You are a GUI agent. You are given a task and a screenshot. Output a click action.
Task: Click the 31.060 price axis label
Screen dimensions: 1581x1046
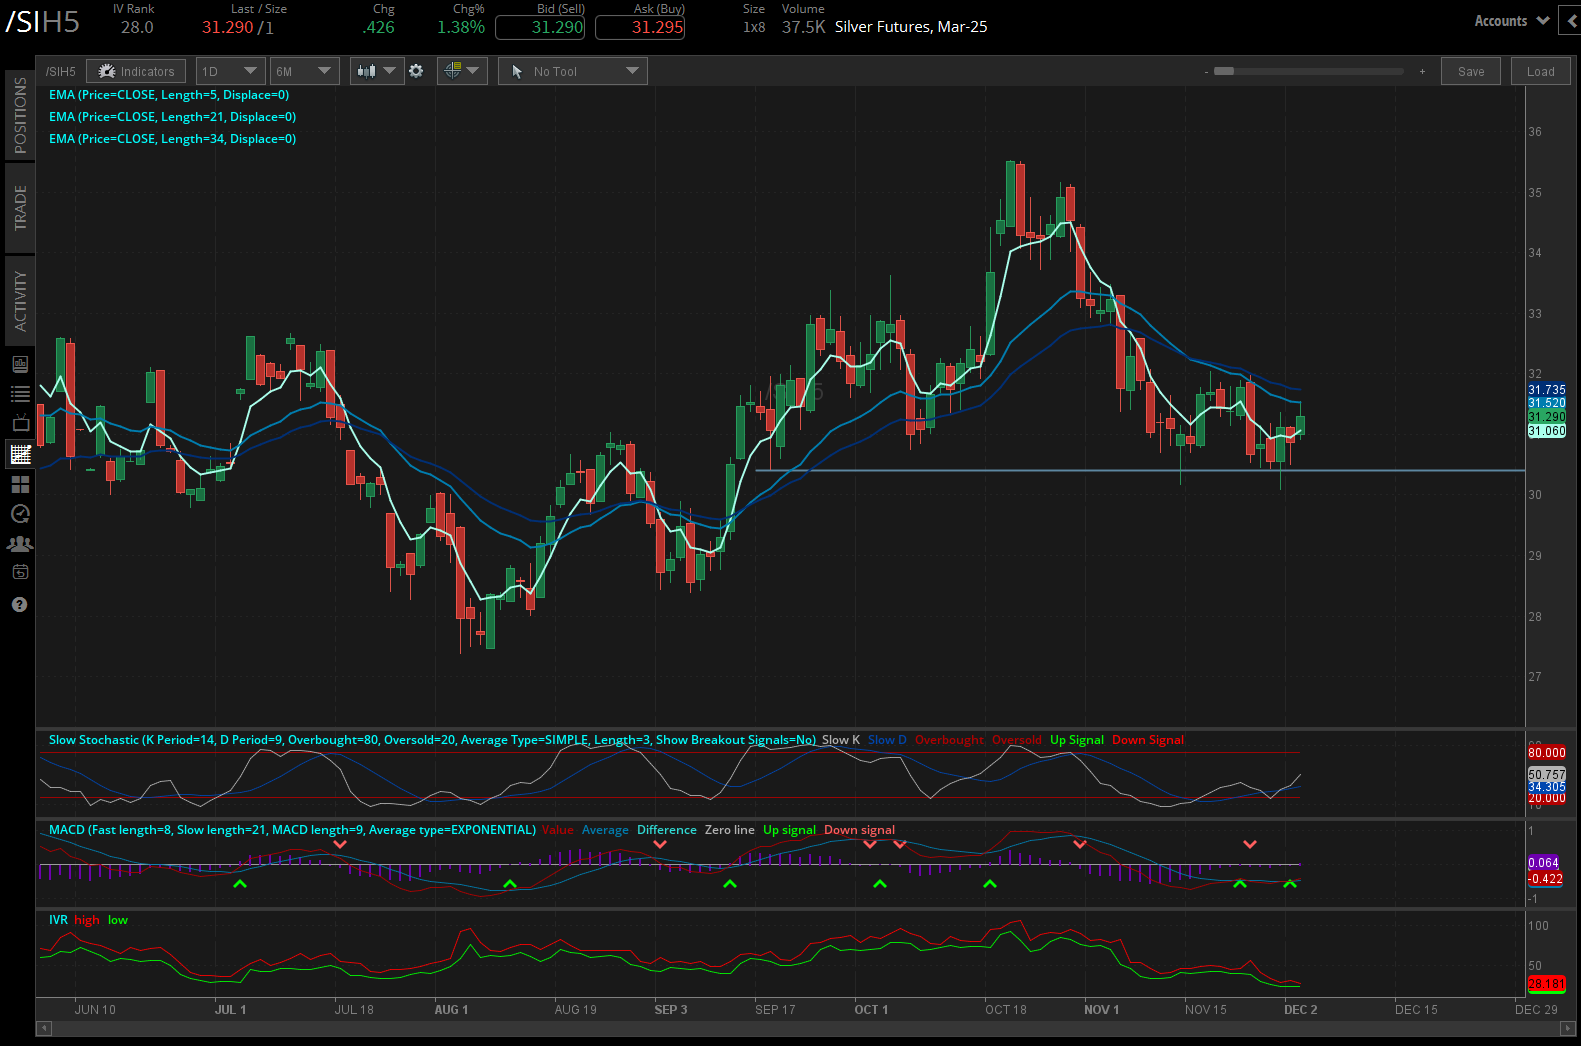pos(1546,431)
